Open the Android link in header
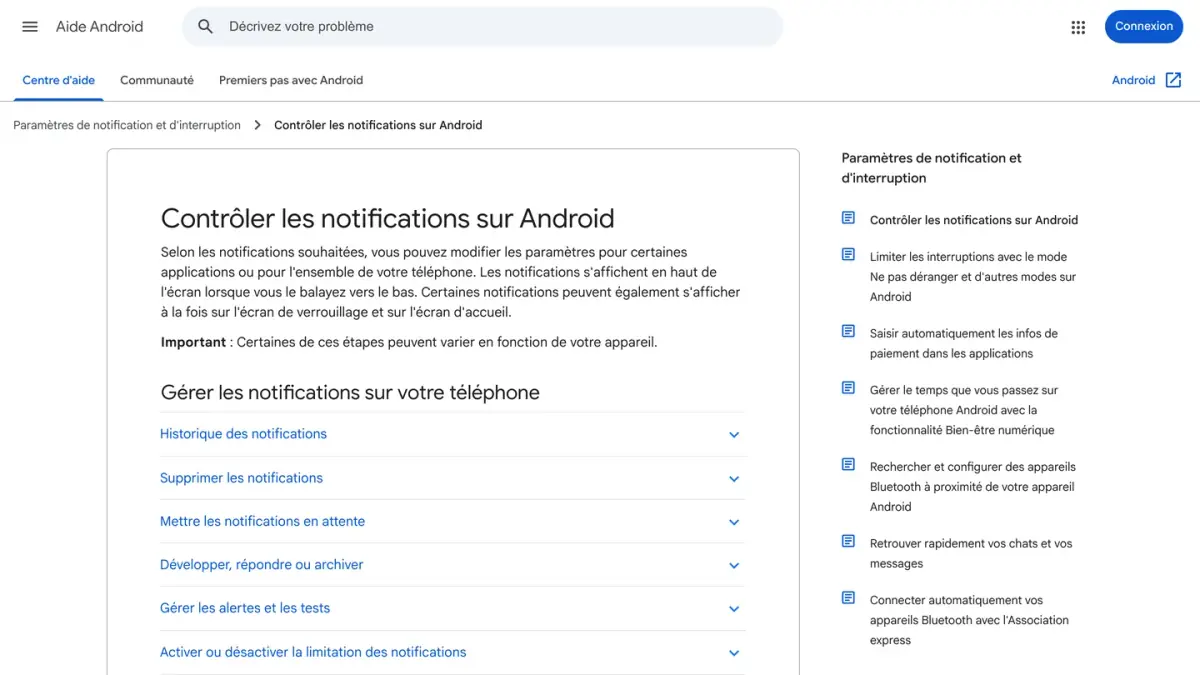The image size is (1200, 675). tap(1133, 80)
